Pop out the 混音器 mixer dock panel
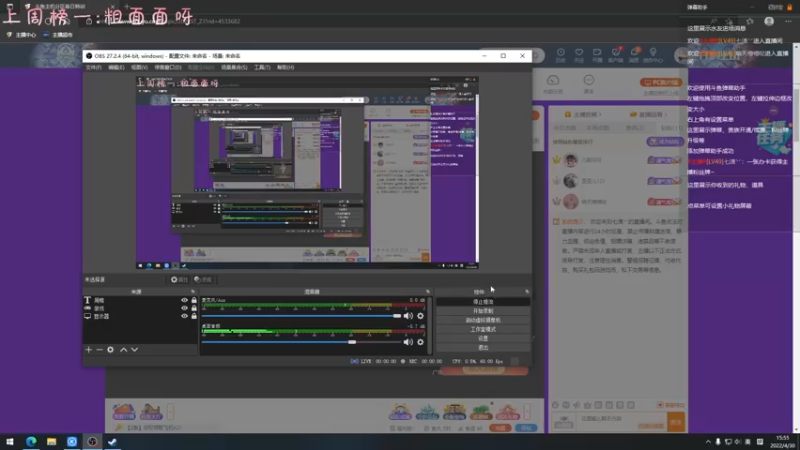This screenshot has width=800, height=450. pyautogui.click(x=428, y=291)
